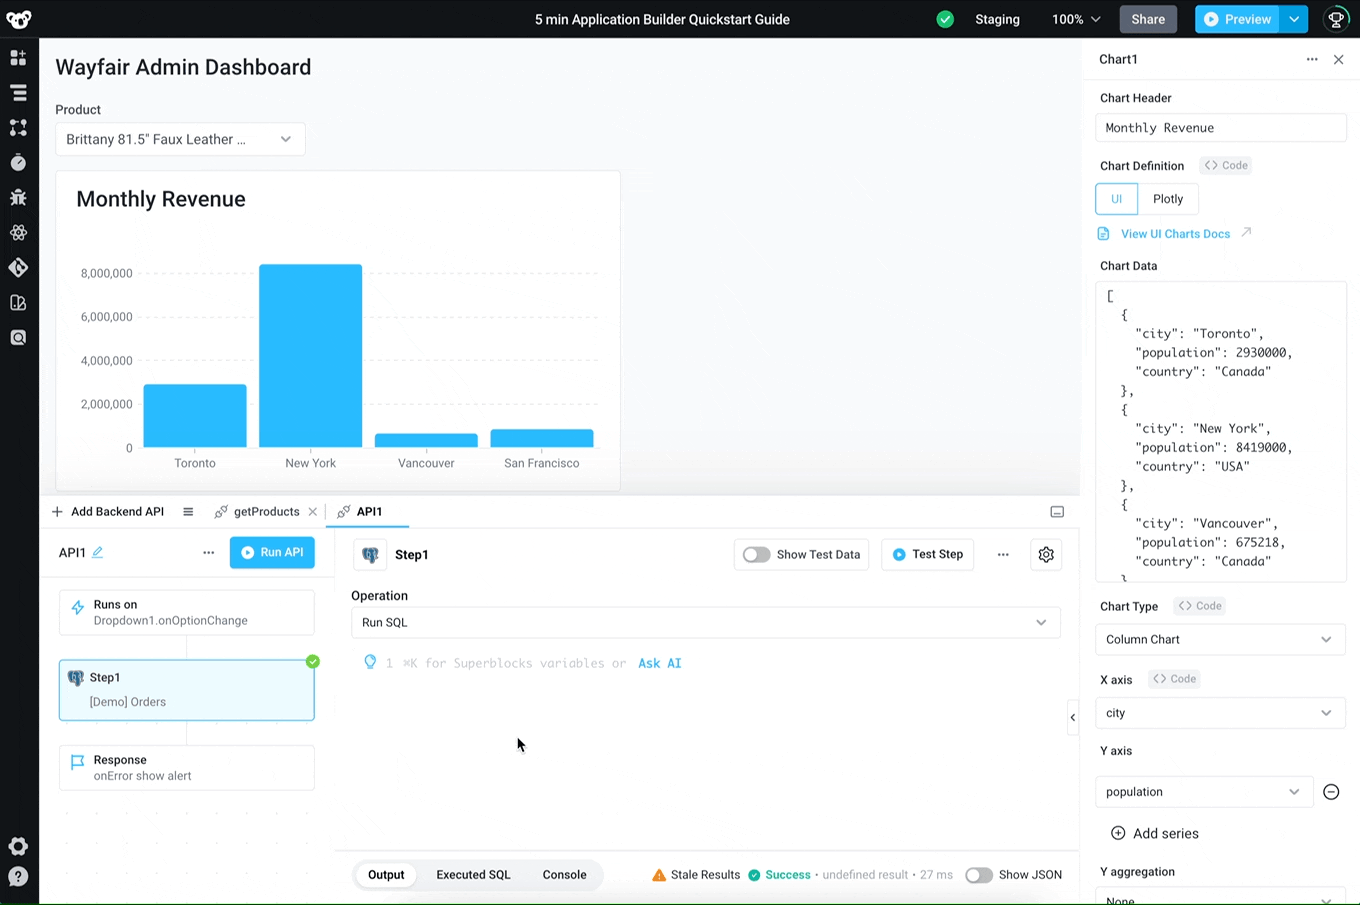This screenshot has height=905, width=1360.
Task: Switch to the getProducts API tab
Action: [266, 512]
